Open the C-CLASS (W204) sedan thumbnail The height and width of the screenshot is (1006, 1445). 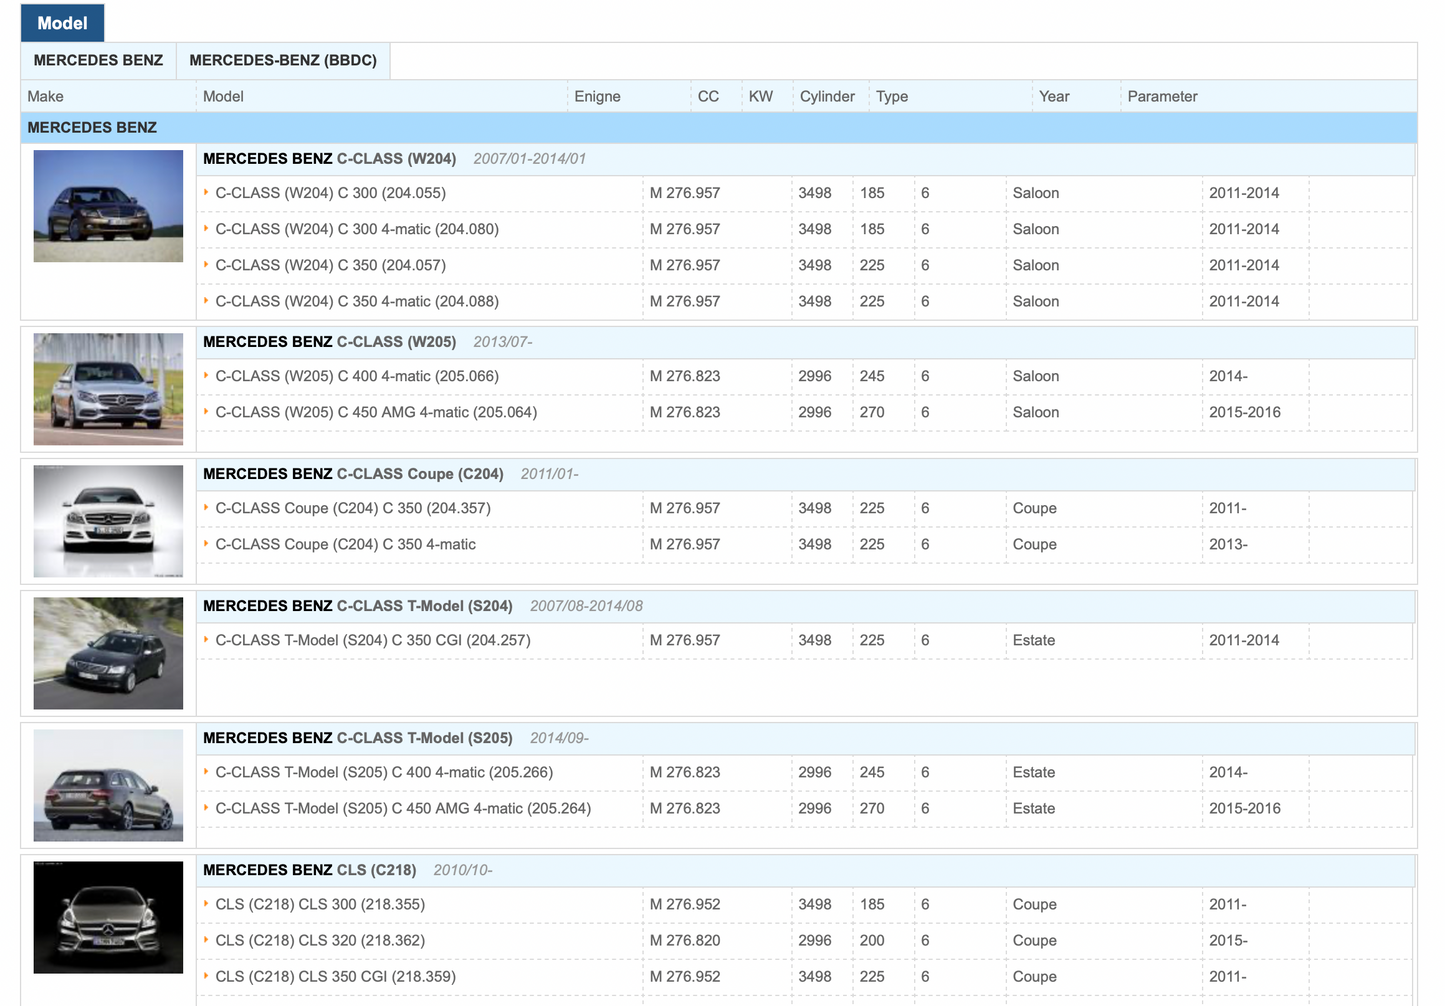pyautogui.click(x=108, y=206)
